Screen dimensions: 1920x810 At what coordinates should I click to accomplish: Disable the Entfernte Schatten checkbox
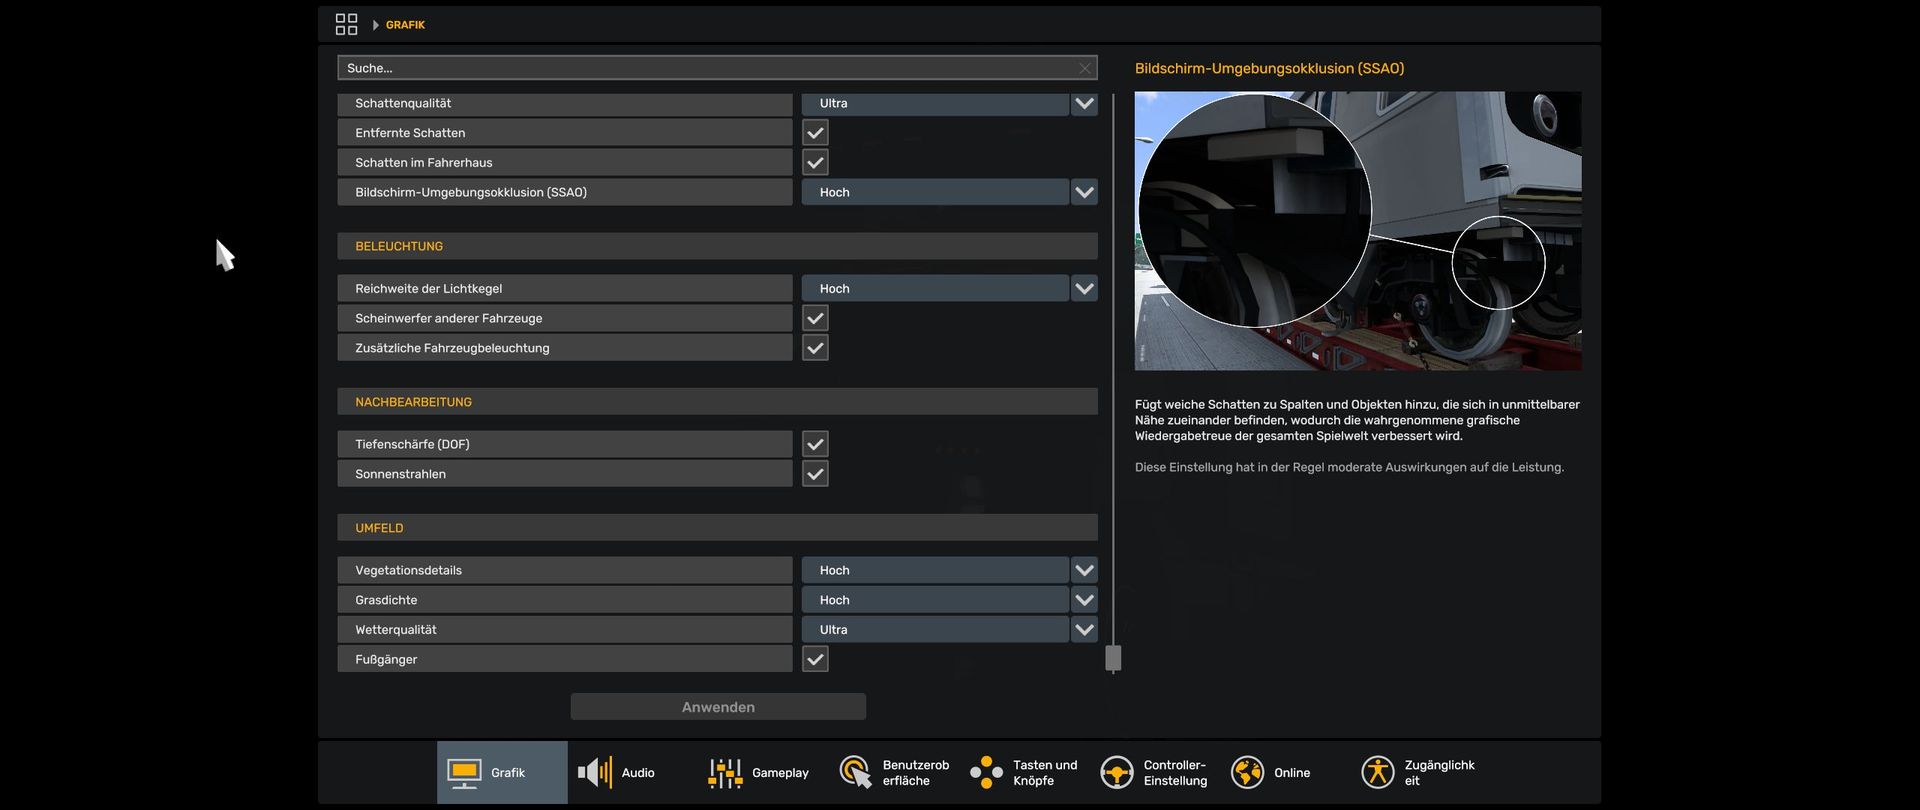815,133
